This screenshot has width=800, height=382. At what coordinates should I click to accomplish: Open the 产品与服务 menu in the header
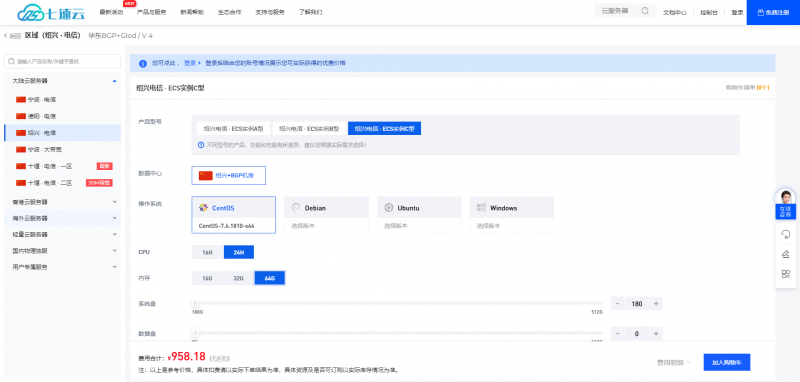click(152, 12)
